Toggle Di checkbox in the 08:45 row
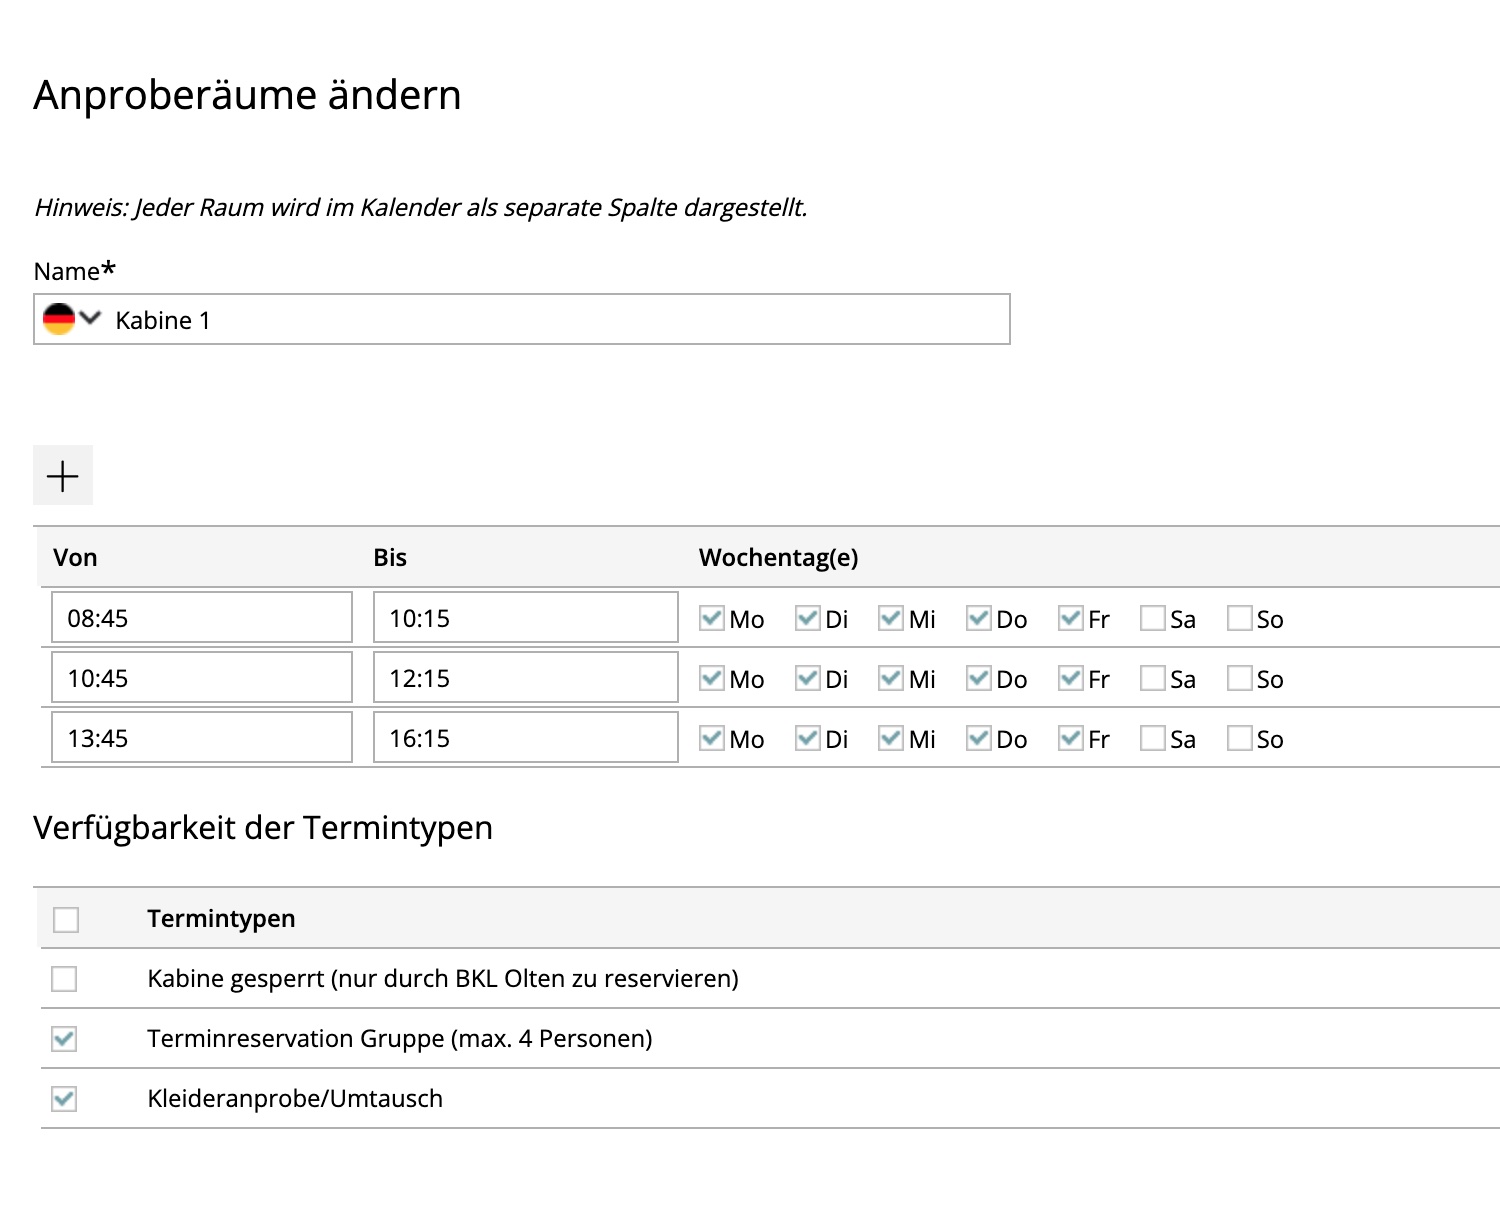This screenshot has width=1500, height=1212. click(x=808, y=618)
